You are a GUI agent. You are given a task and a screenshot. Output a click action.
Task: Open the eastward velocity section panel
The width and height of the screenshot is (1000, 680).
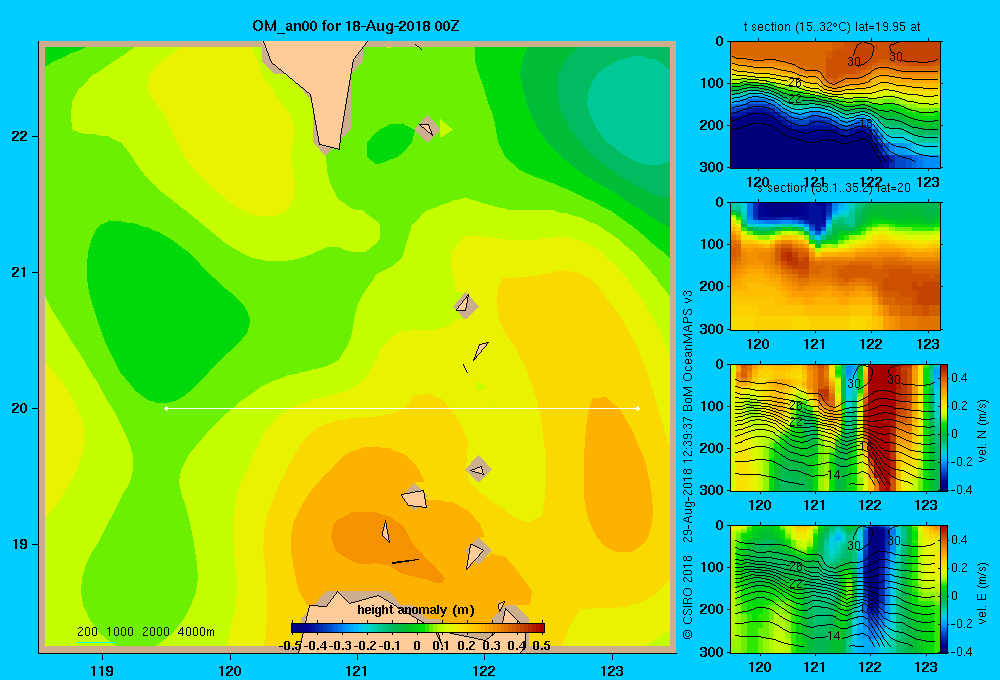click(835, 589)
